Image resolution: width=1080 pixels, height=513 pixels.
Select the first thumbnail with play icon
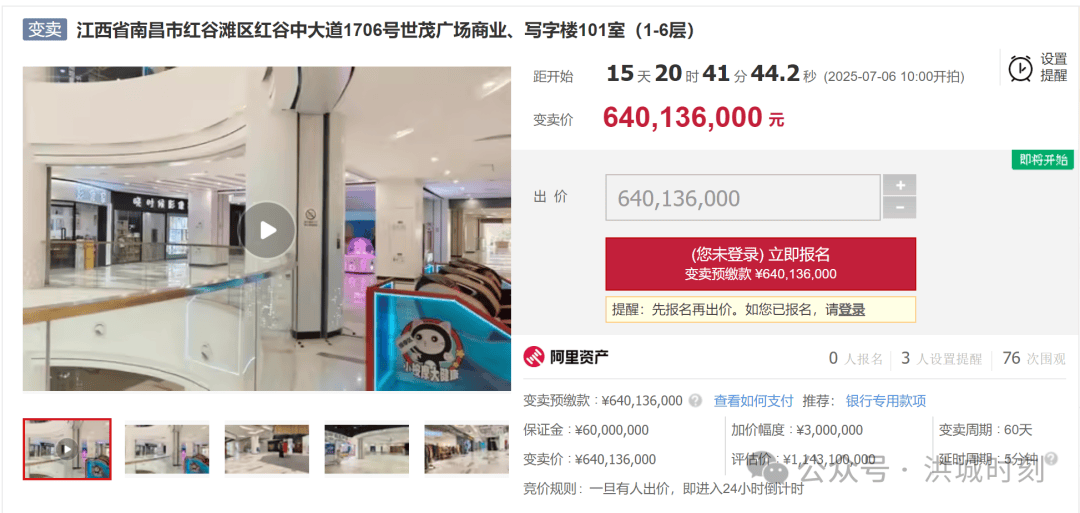67,449
